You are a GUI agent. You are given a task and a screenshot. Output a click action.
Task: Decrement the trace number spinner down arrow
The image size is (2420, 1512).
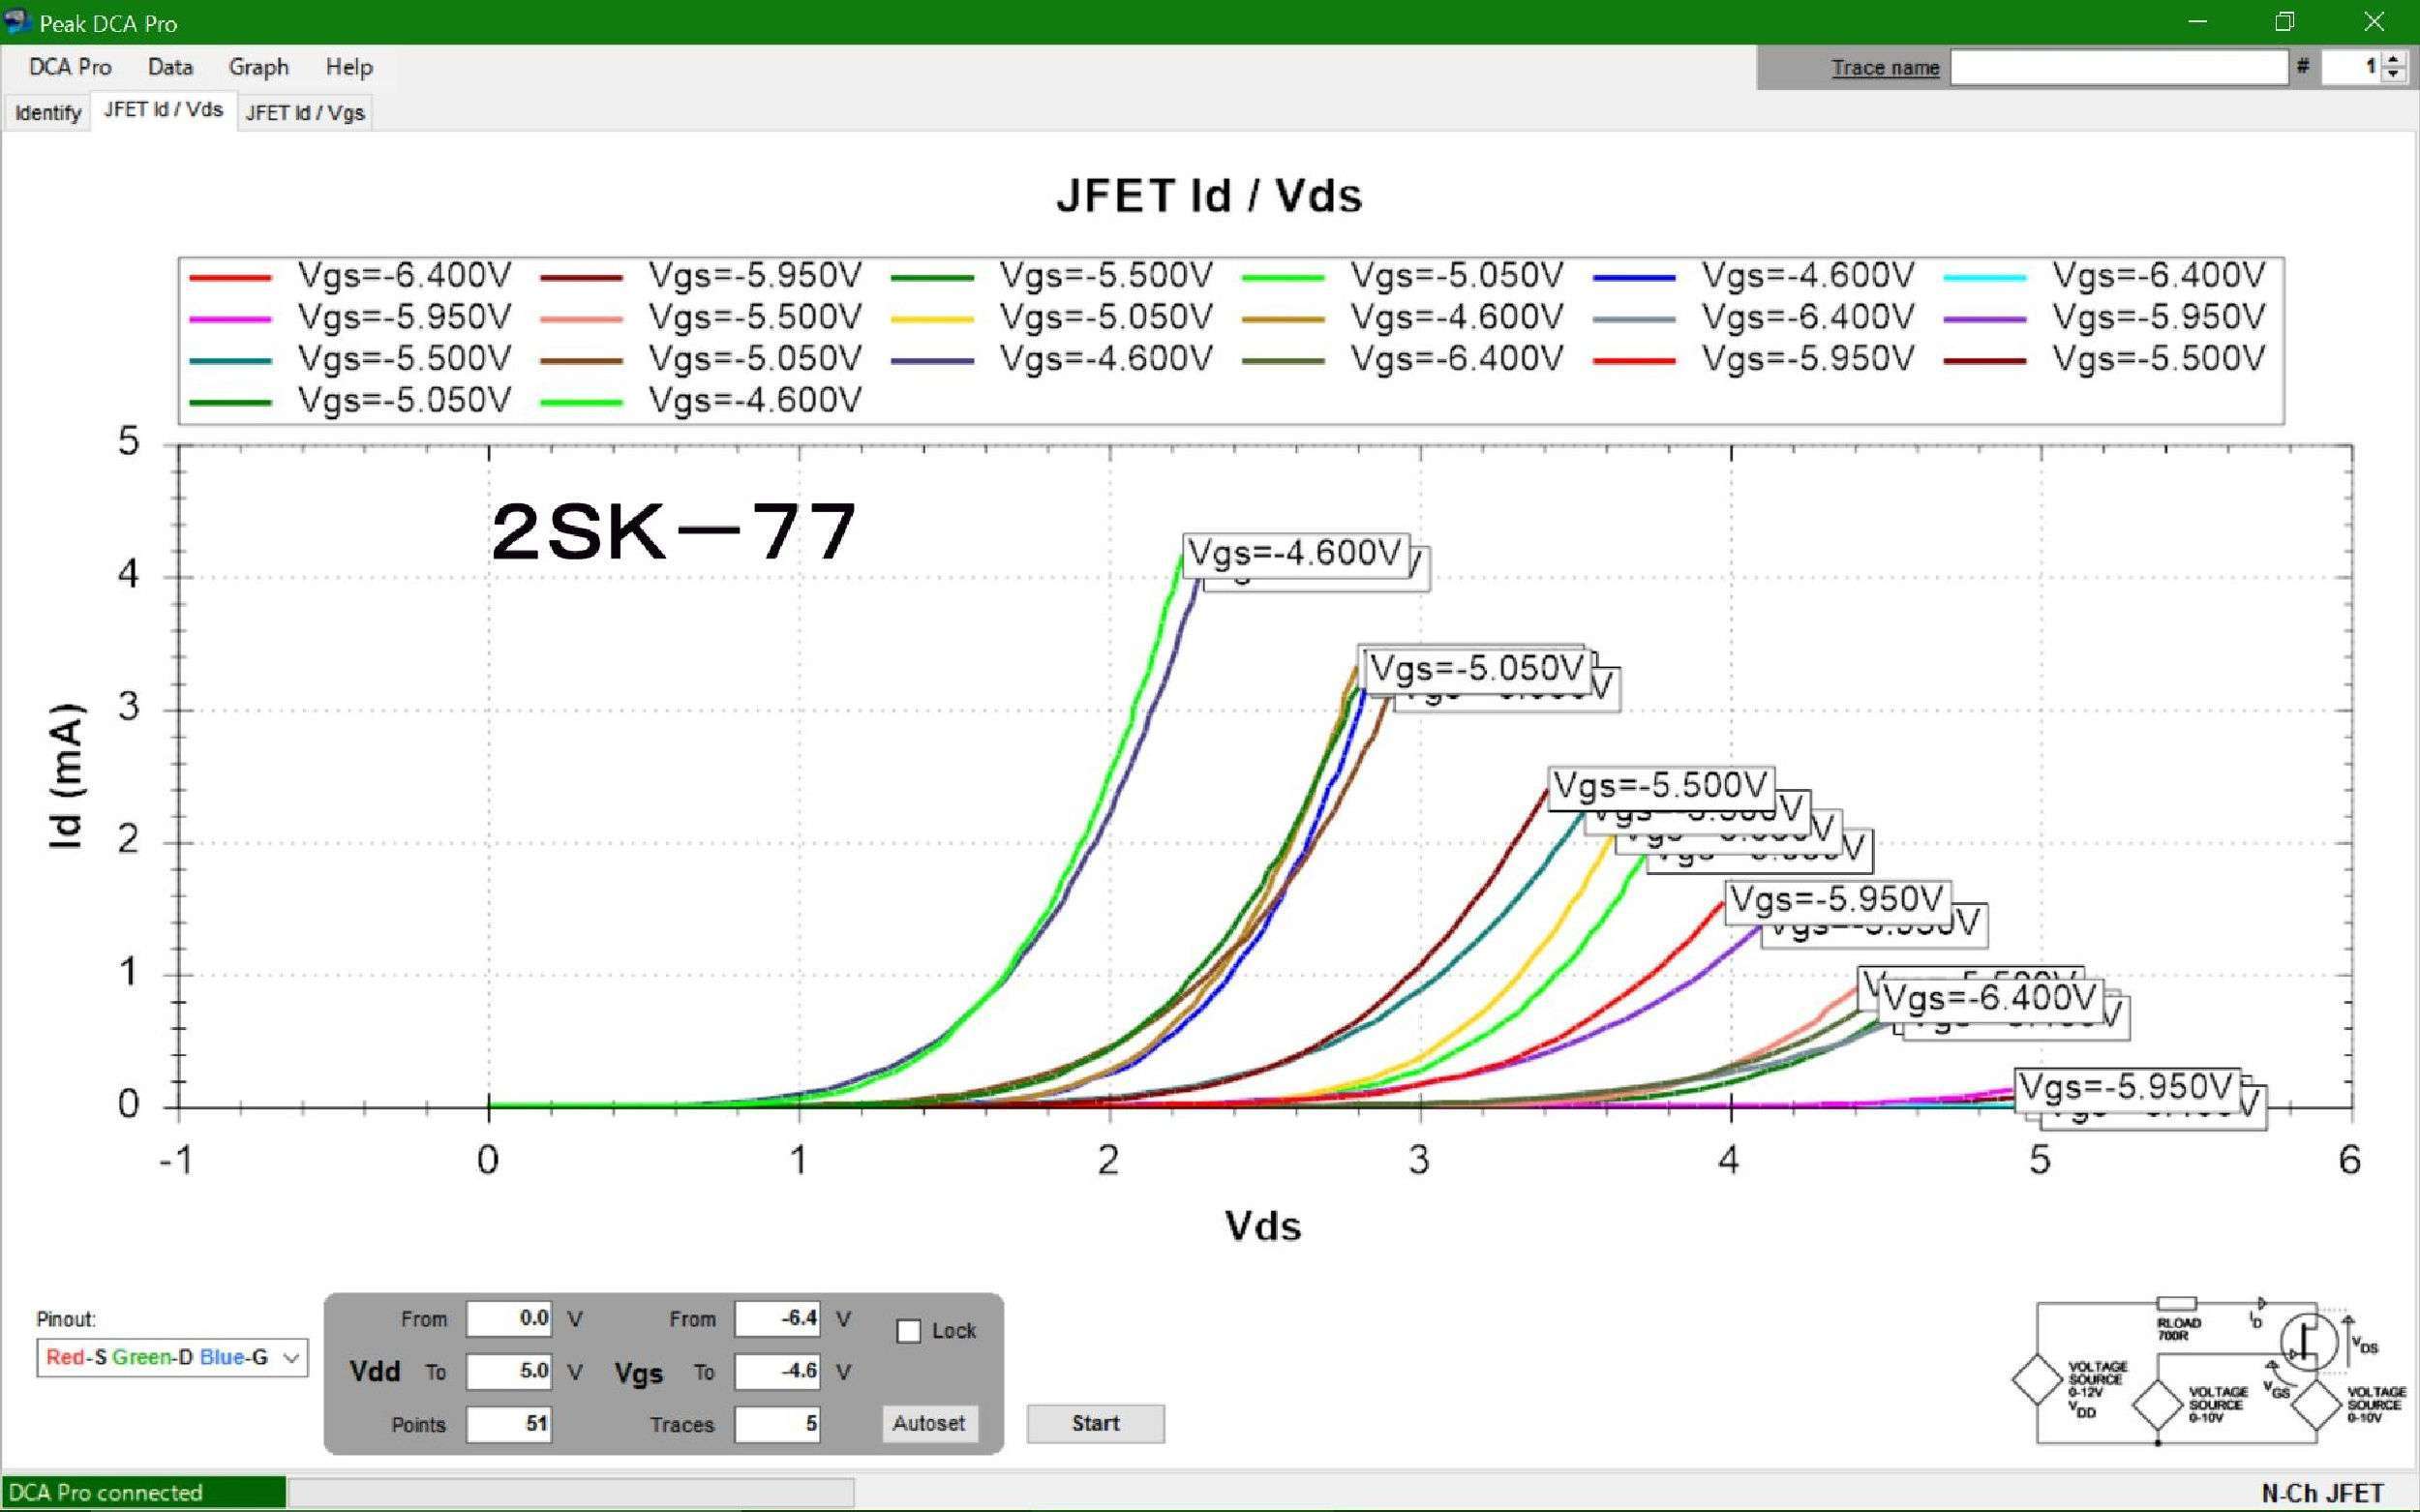pos(2393,75)
